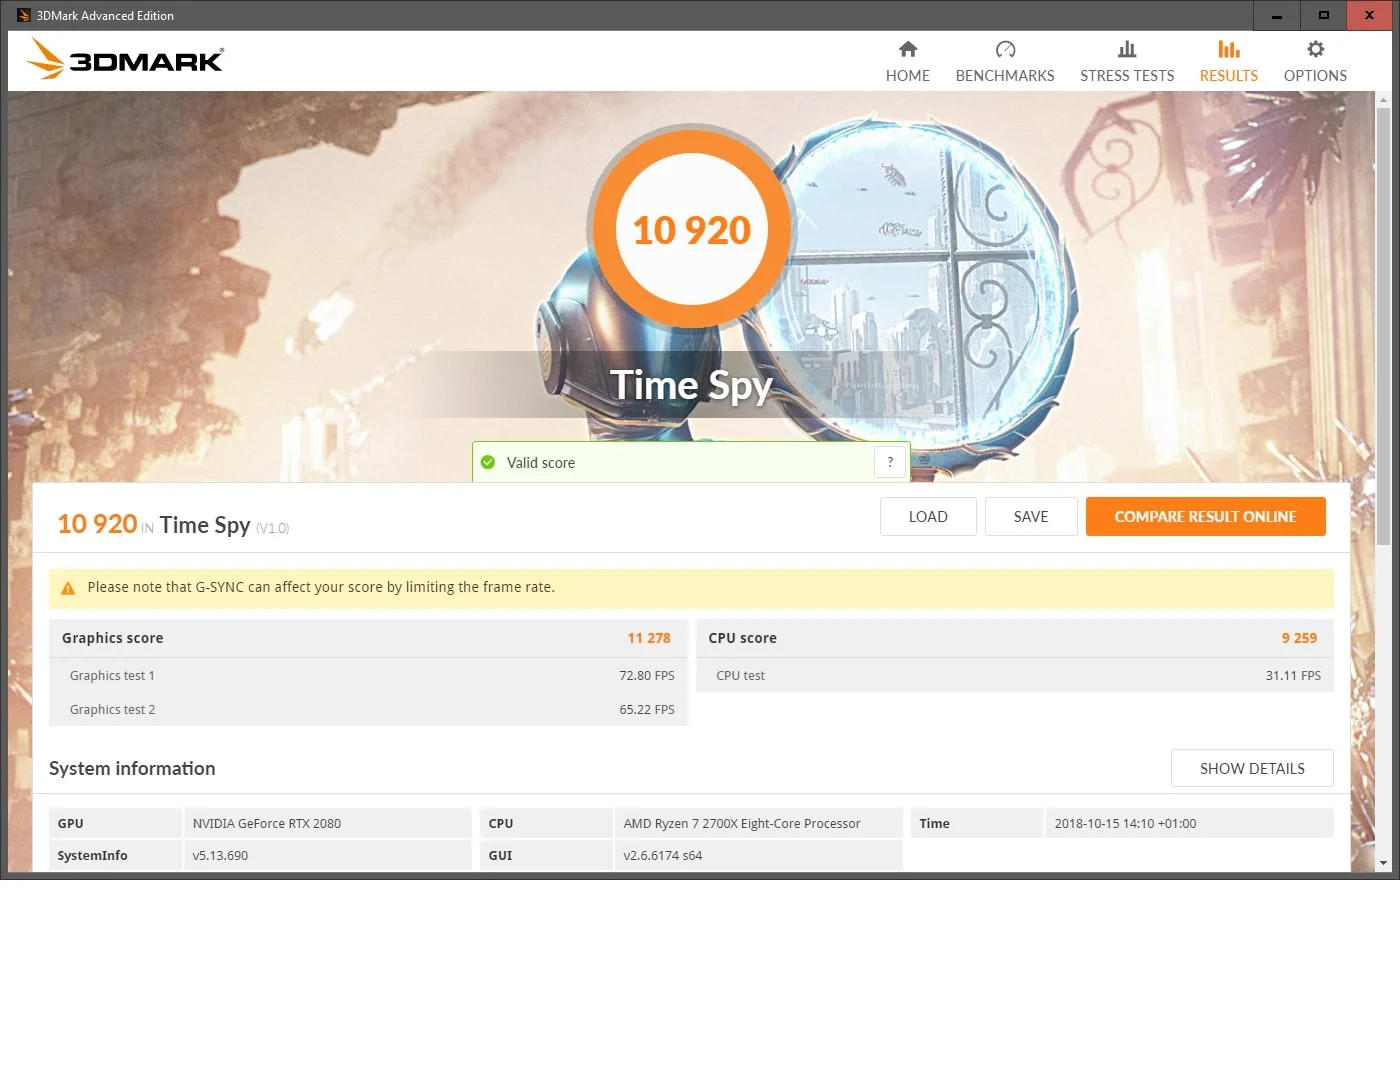Click the 3DMark title bar app icon
The image size is (1400, 1080).
pyautogui.click(x=23, y=15)
